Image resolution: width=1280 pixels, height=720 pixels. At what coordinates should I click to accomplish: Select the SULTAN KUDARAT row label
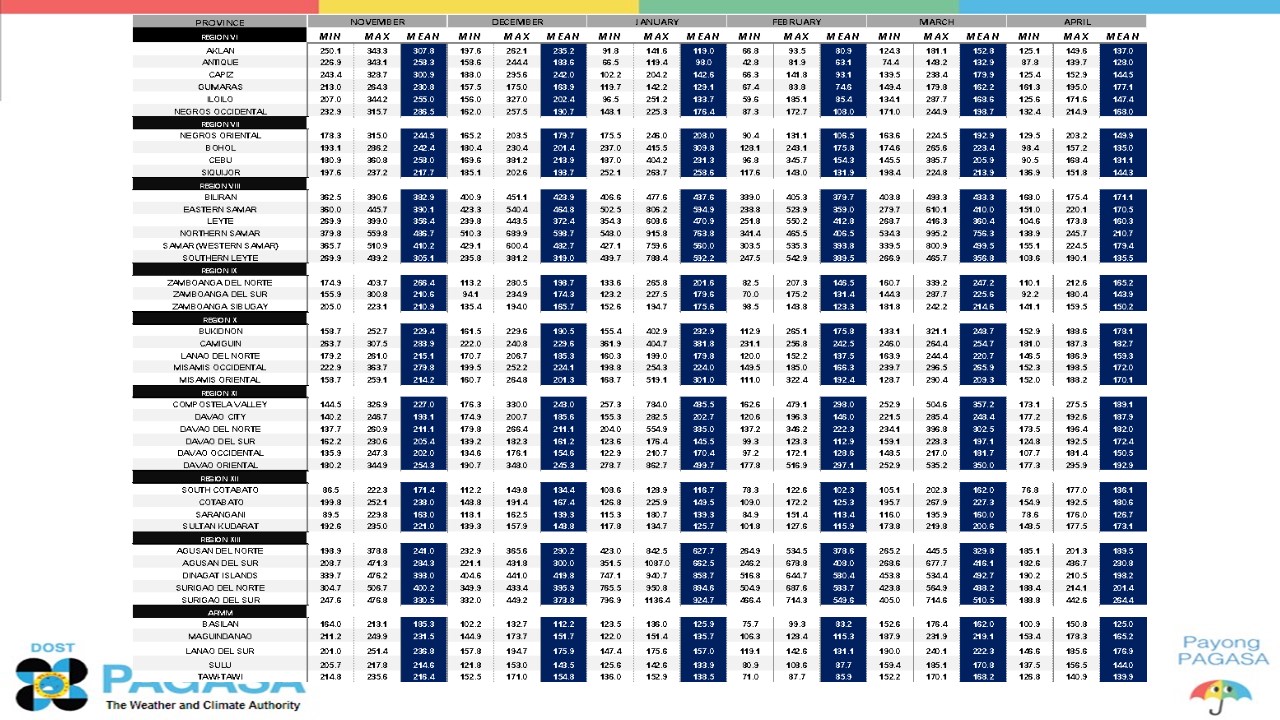(x=220, y=526)
